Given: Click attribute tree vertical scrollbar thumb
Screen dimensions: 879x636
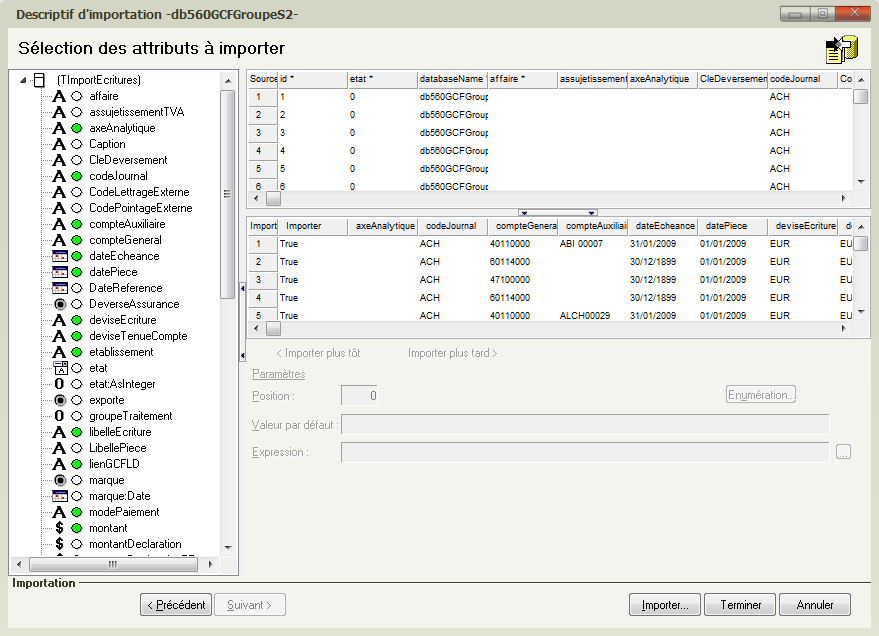Looking at the screenshot, I should (x=227, y=194).
